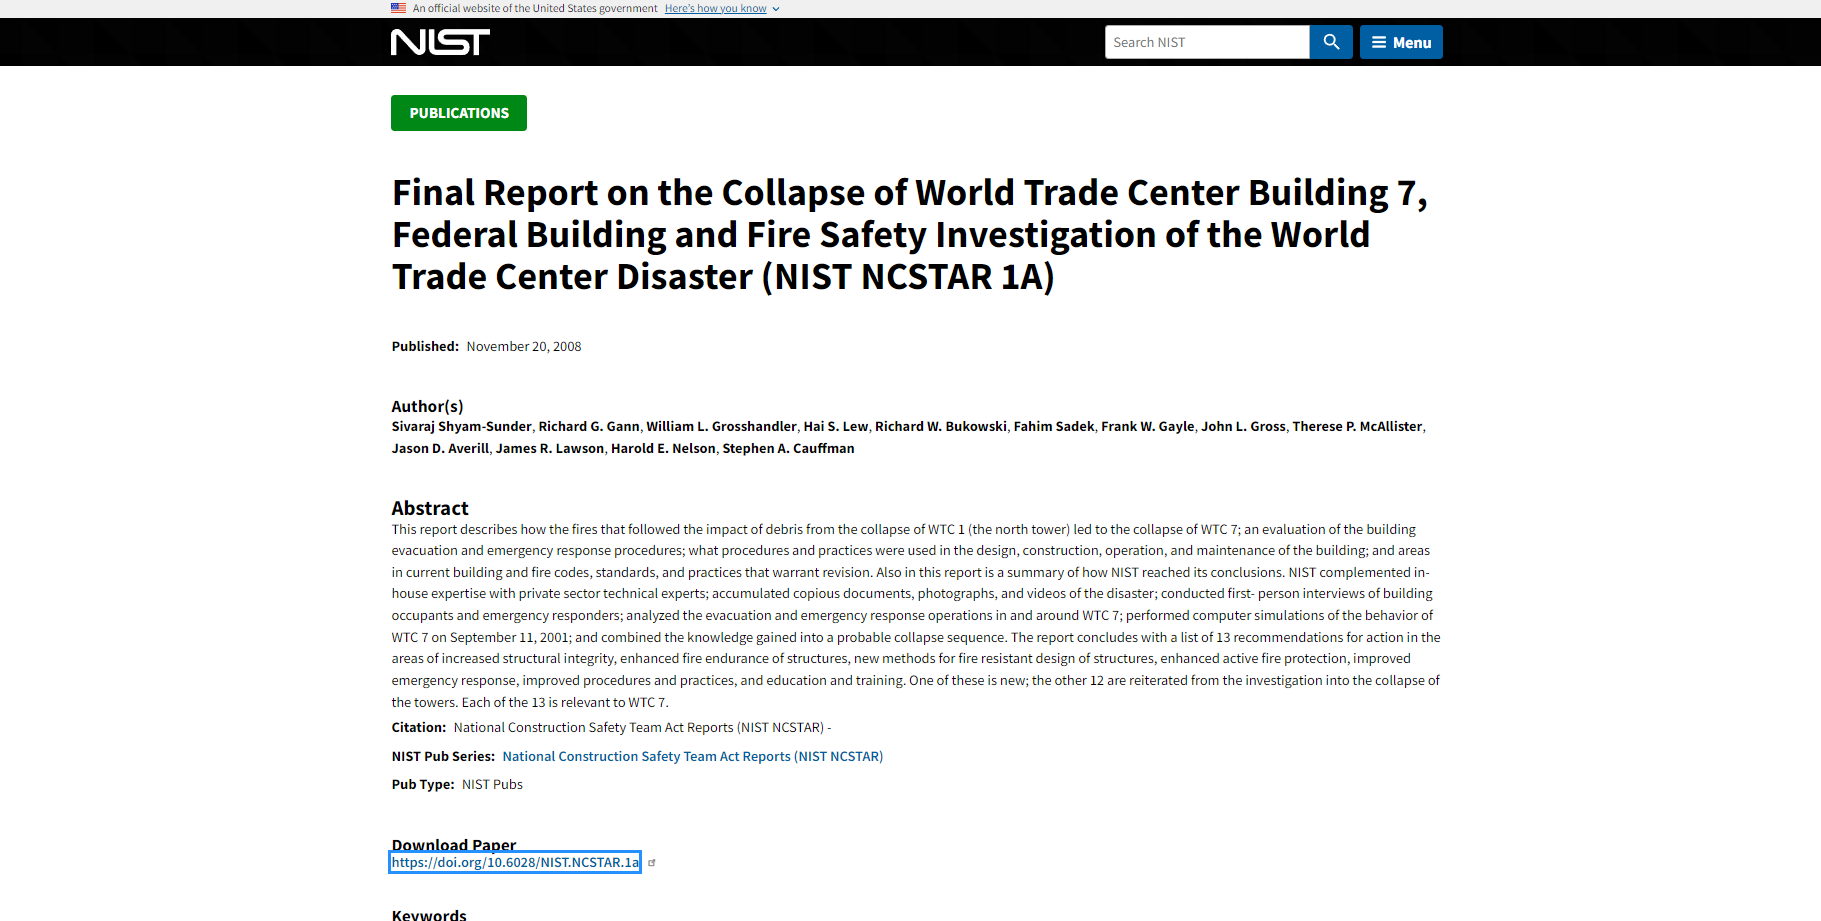
Task: Open the Menu button
Action: pyautogui.click(x=1401, y=42)
